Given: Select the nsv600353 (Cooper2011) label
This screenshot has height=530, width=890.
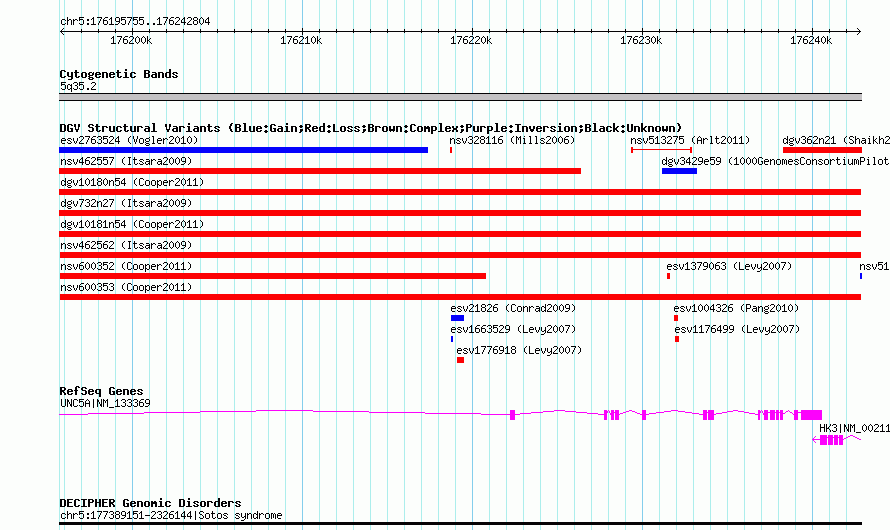Looking at the screenshot, I should click(x=126, y=287).
